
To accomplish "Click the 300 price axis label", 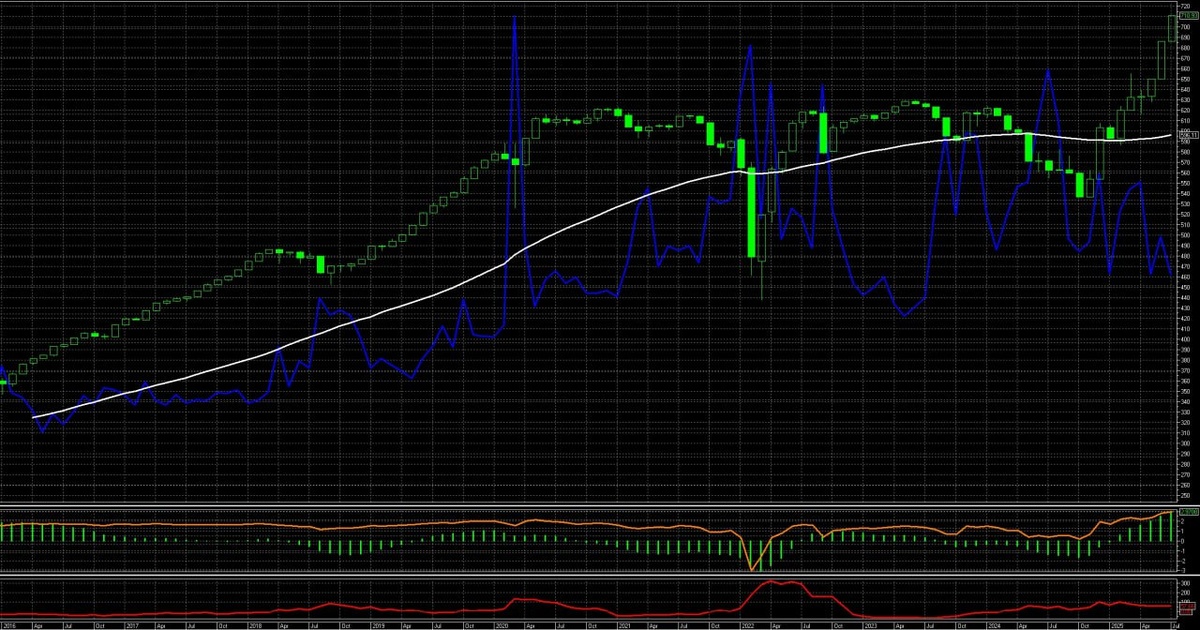I will [1185, 443].
